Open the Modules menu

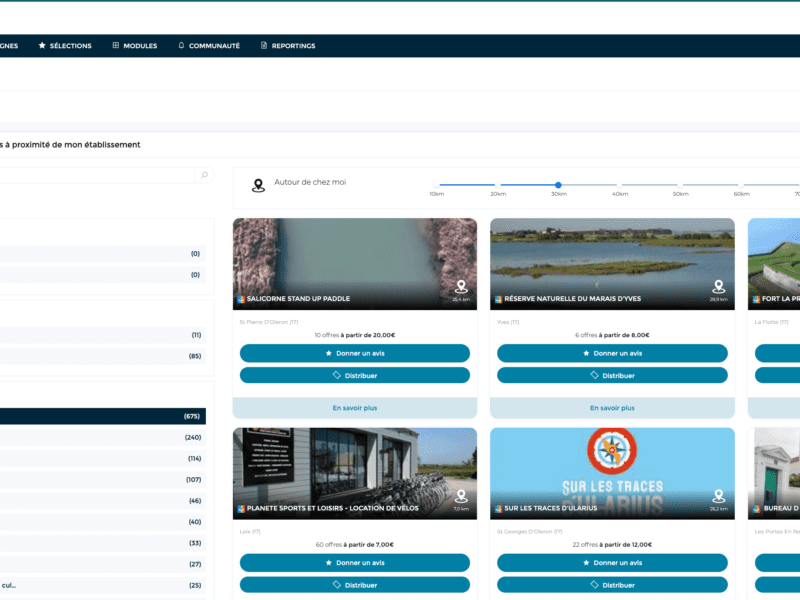(x=135, y=46)
